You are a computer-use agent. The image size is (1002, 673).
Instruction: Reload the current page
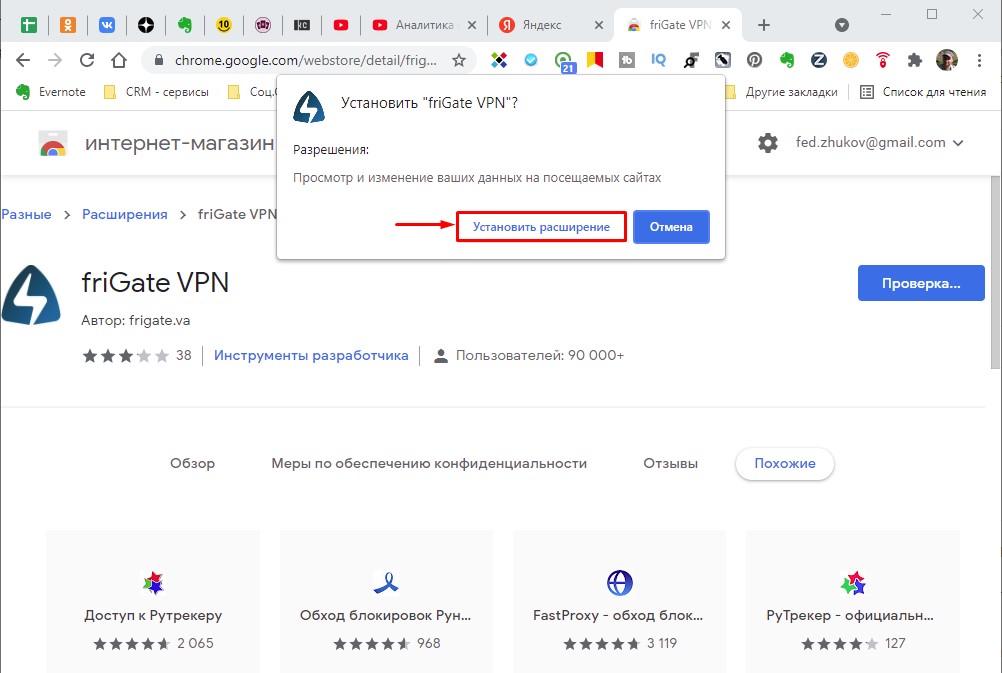point(87,60)
